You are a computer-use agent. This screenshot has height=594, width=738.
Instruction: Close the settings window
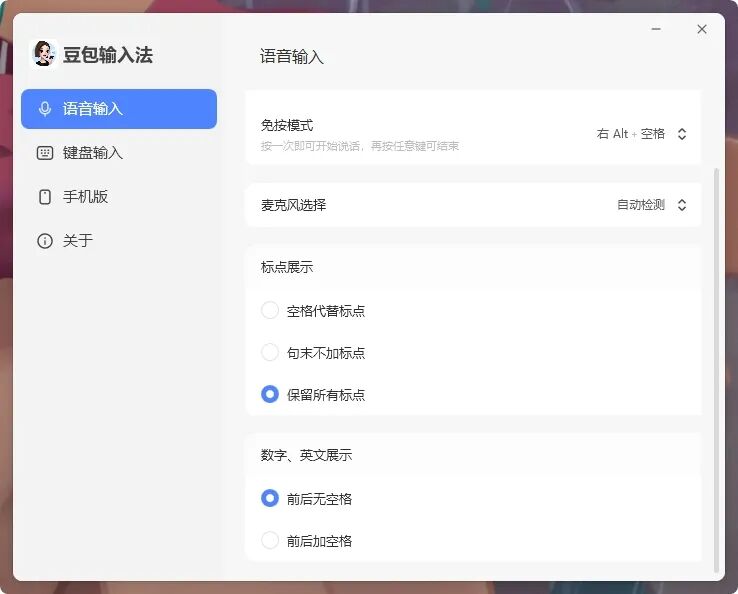702,29
